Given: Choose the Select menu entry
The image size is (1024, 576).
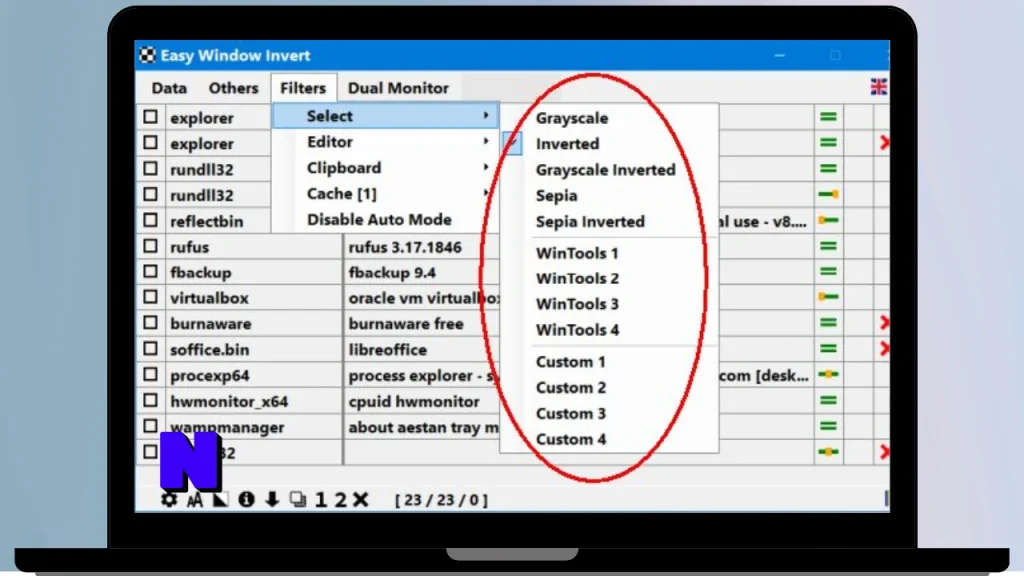Looking at the screenshot, I should pyautogui.click(x=386, y=116).
